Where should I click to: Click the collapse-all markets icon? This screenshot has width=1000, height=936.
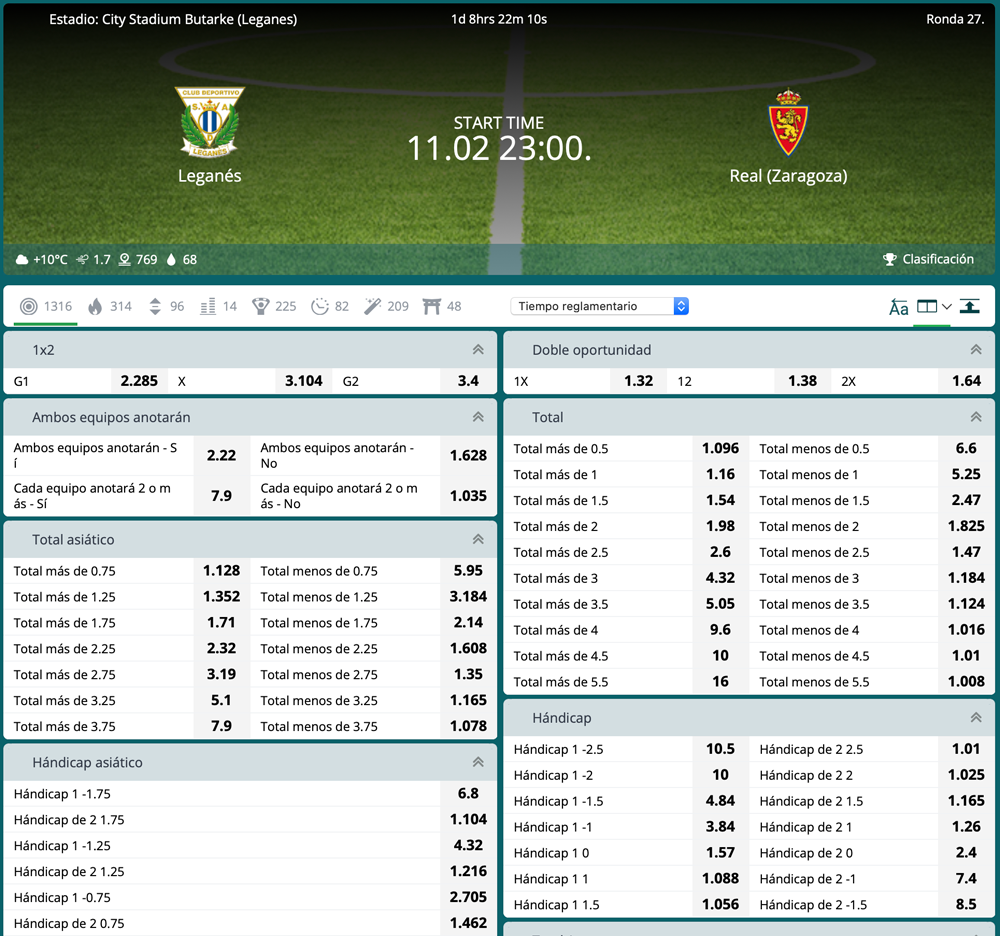pos(970,307)
